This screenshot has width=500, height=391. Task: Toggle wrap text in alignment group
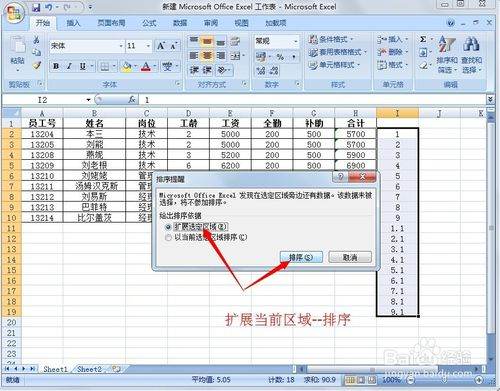pos(235,41)
